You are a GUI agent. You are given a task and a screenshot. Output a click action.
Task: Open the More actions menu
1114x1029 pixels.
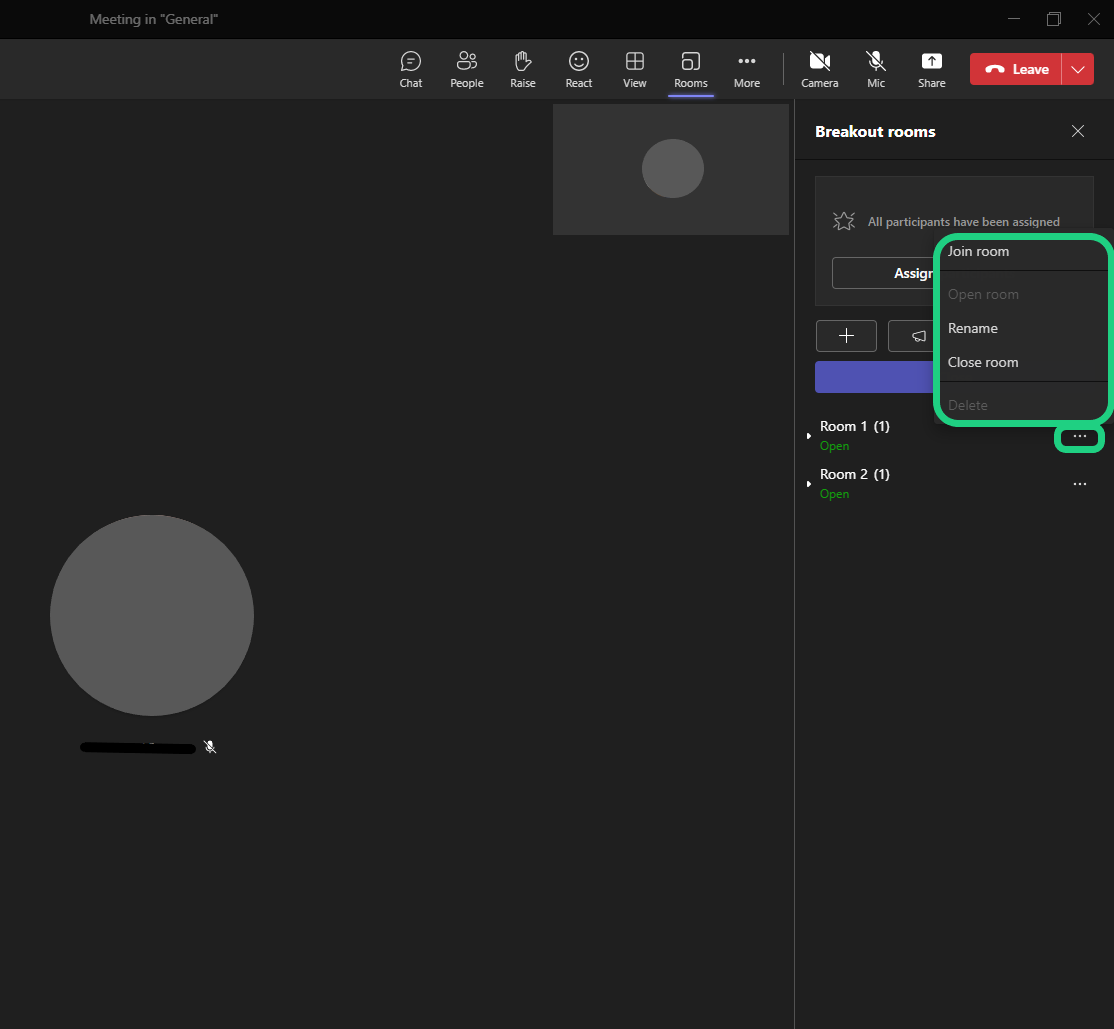point(746,69)
